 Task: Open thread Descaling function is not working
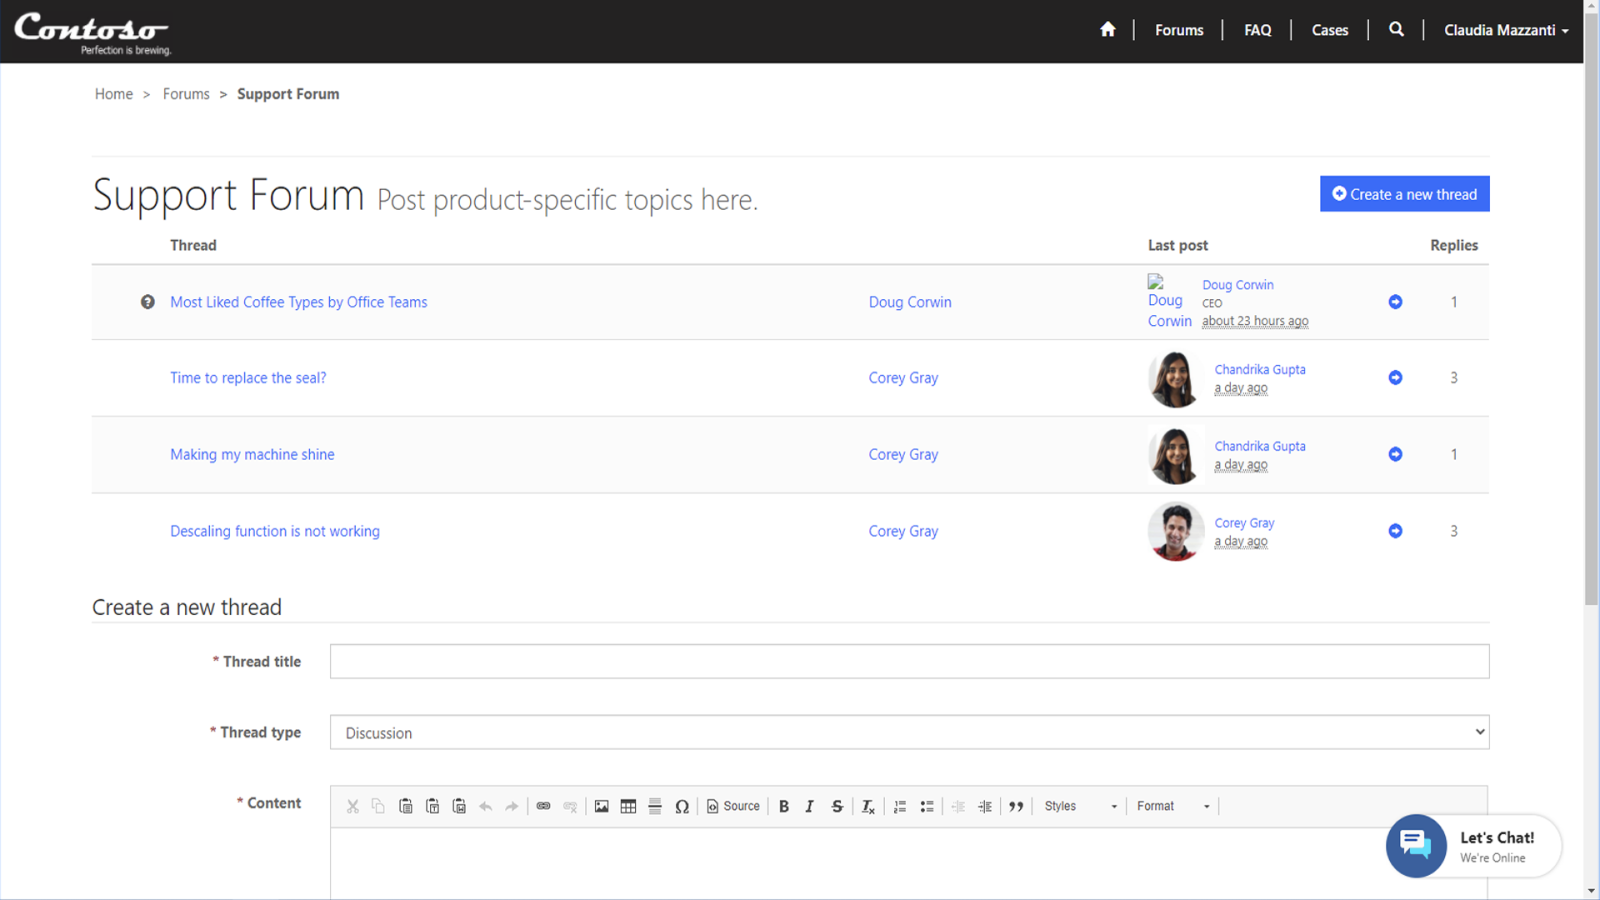click(275, 531)
